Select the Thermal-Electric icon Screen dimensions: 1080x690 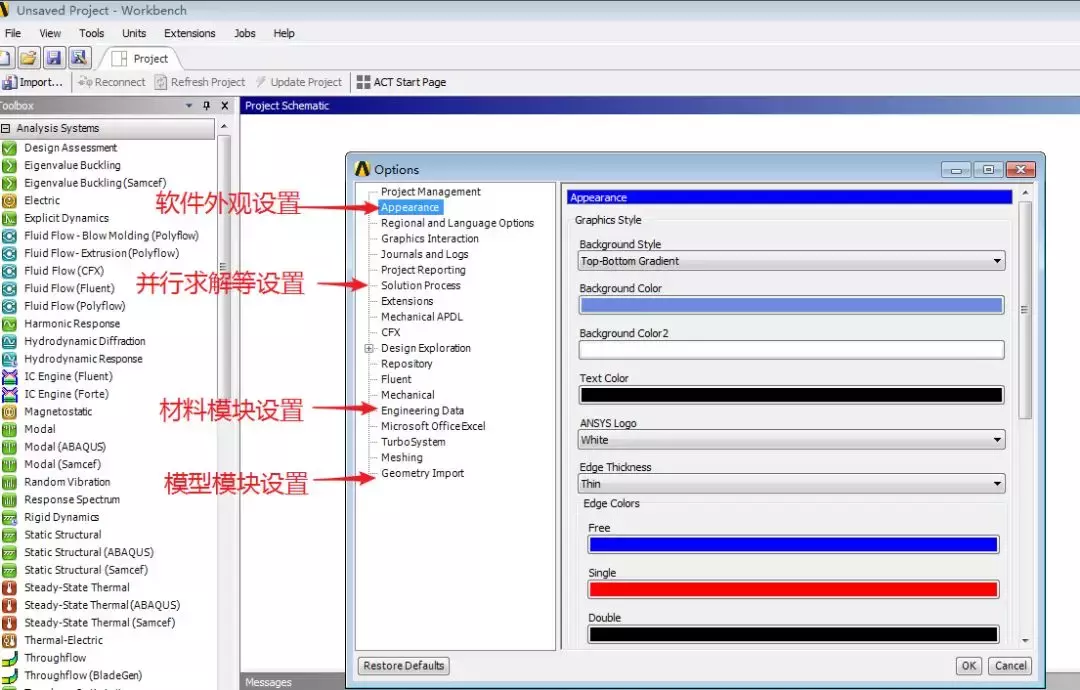10,640
